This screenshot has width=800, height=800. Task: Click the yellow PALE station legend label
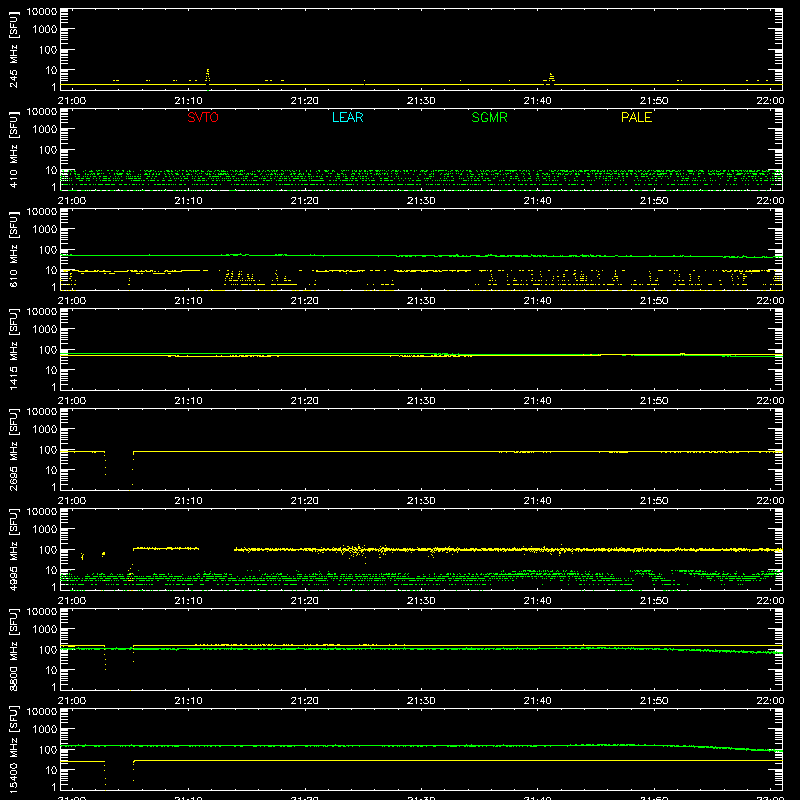click(636, 117)
